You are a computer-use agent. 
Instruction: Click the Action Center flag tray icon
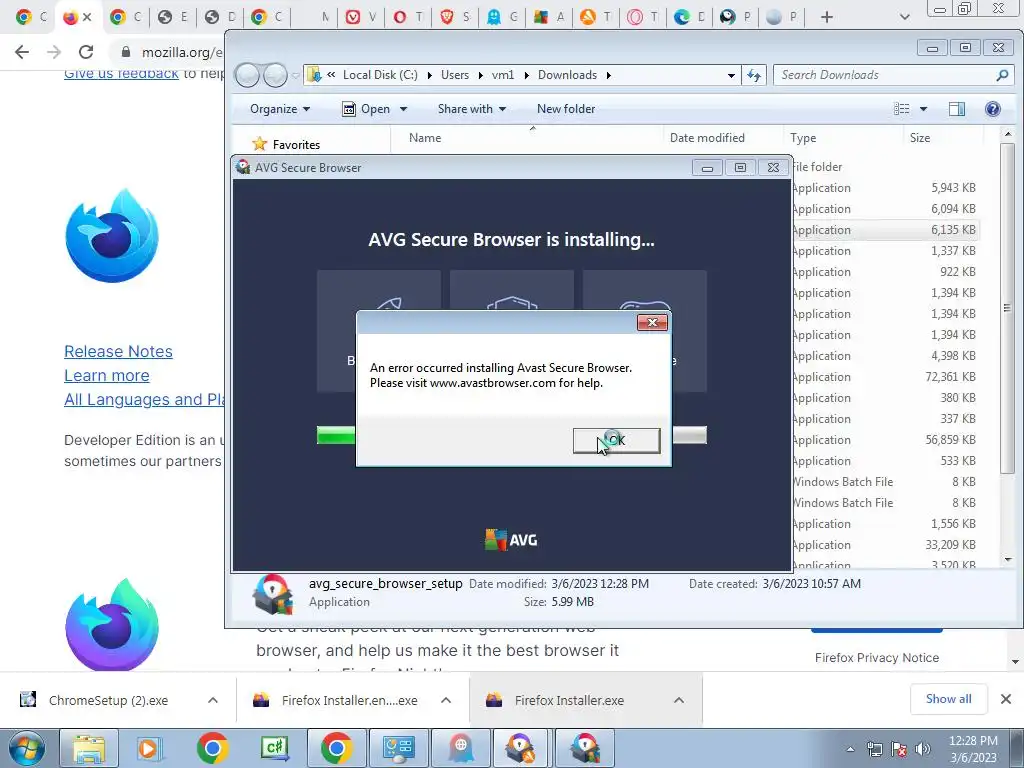tap(899, 749)
